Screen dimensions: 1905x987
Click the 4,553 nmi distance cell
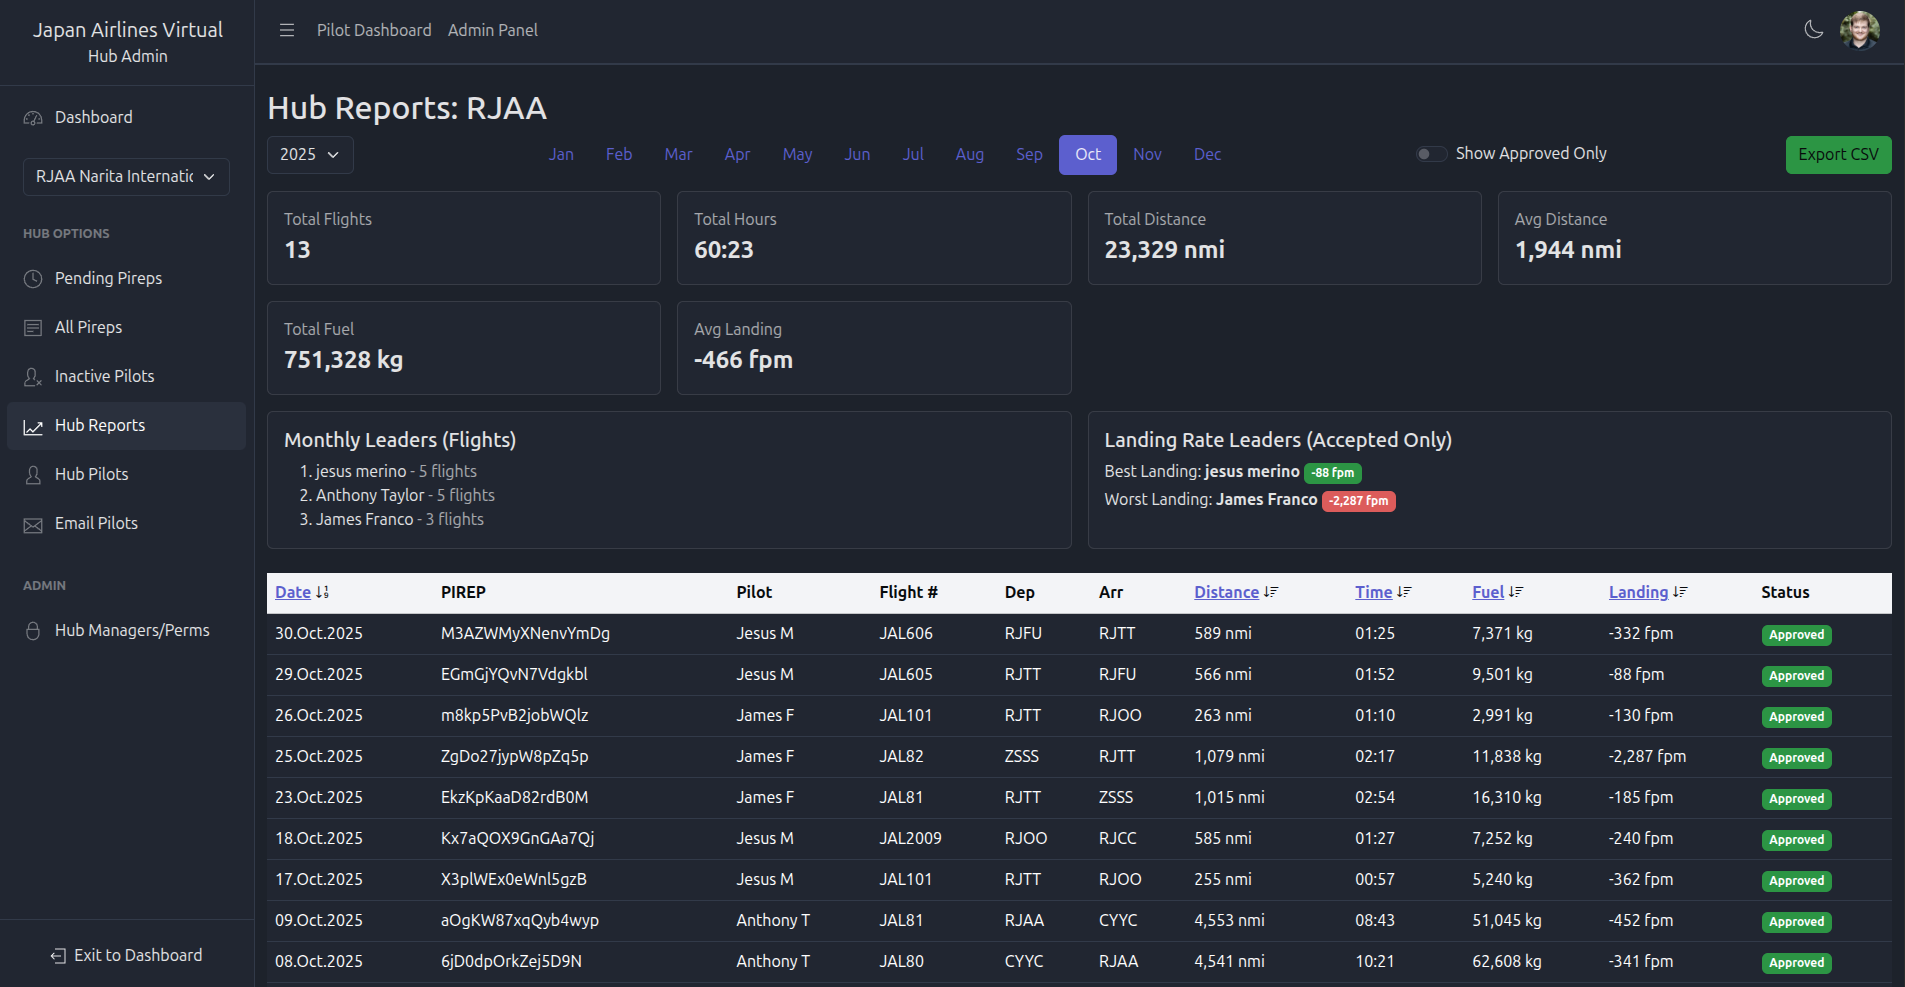(x=1229, y=920)
